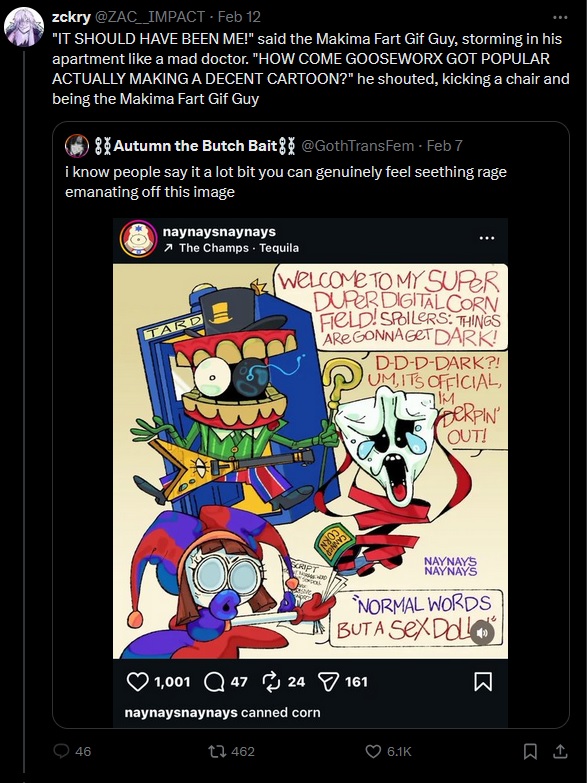Open the reply icon with 46 comments
The height and width of the screenshot is (783, 587).
tap(61, 751)
